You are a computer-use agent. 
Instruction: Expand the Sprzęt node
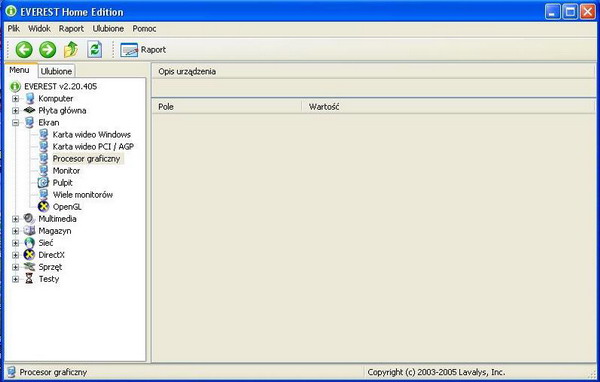(15, 267)
